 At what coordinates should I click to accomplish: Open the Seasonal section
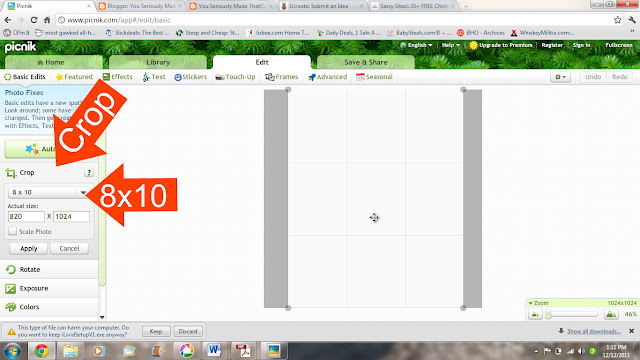coord(374,77)
